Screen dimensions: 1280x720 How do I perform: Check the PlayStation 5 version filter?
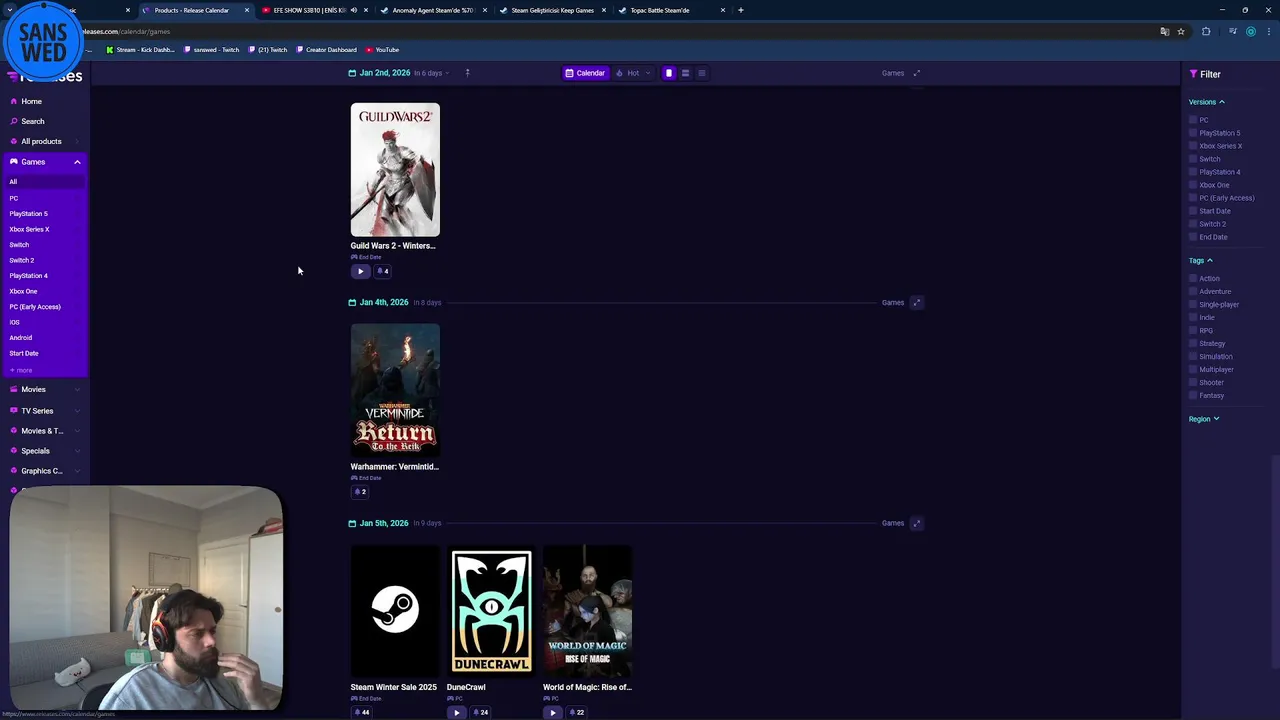(x=1193, y=133)
